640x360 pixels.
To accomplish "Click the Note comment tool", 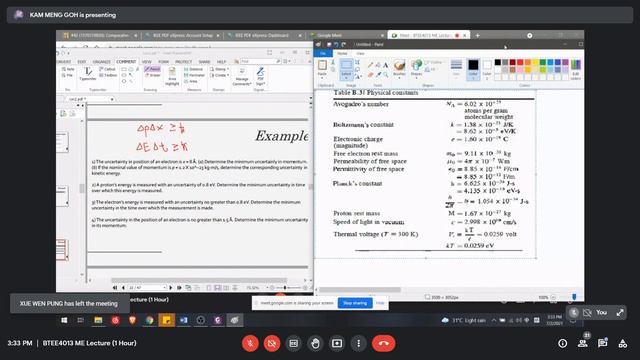I will coord(68,69).
